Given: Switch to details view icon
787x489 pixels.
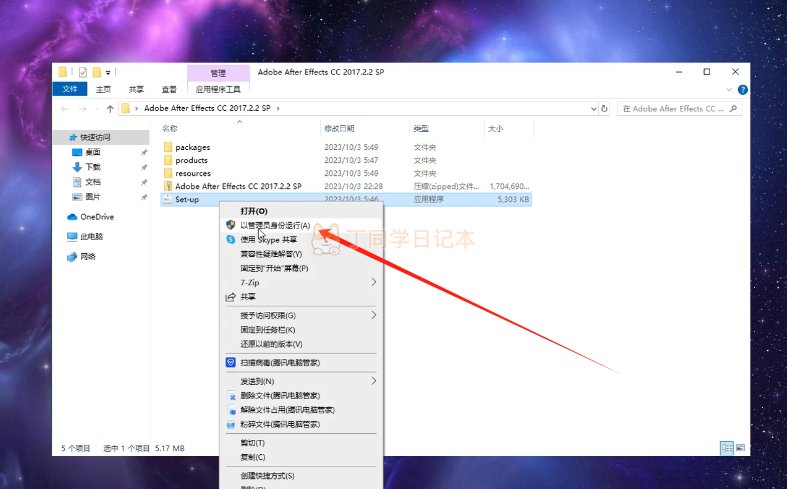Looking at the screenshot, I should click(726, 448).
